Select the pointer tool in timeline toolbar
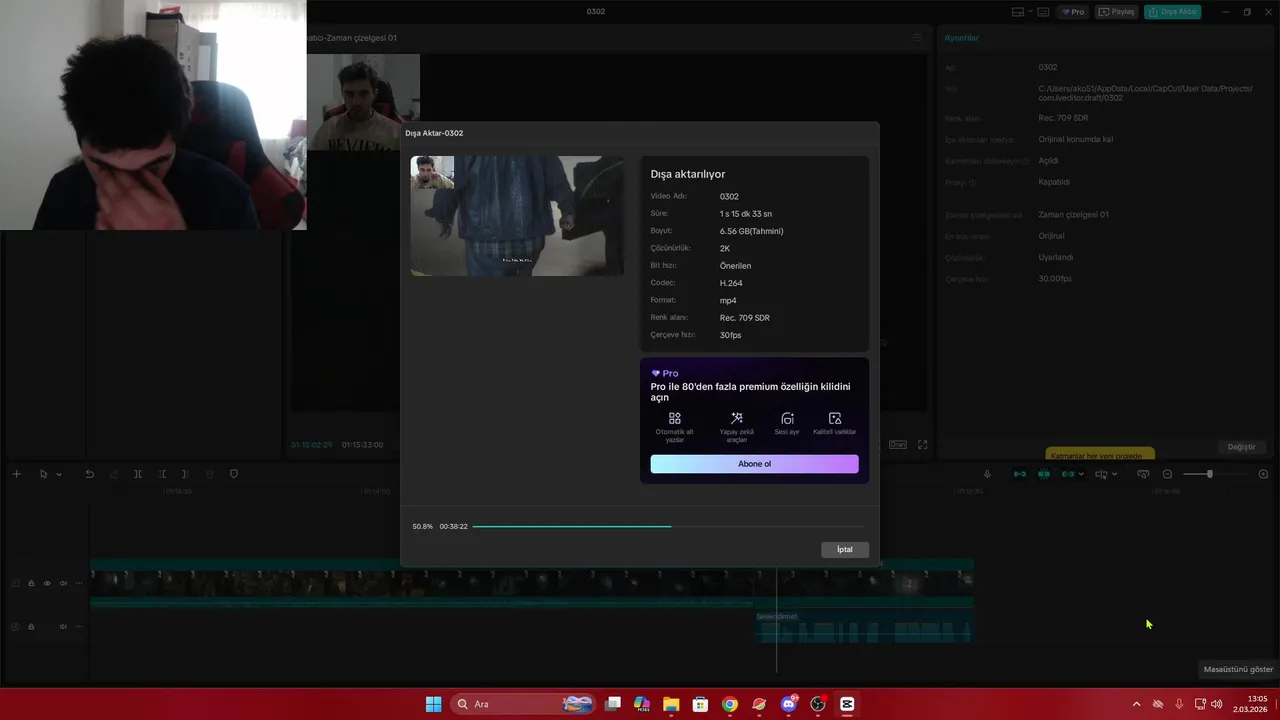The width and height of the screenshot is (1280, 720). point(43,474)
